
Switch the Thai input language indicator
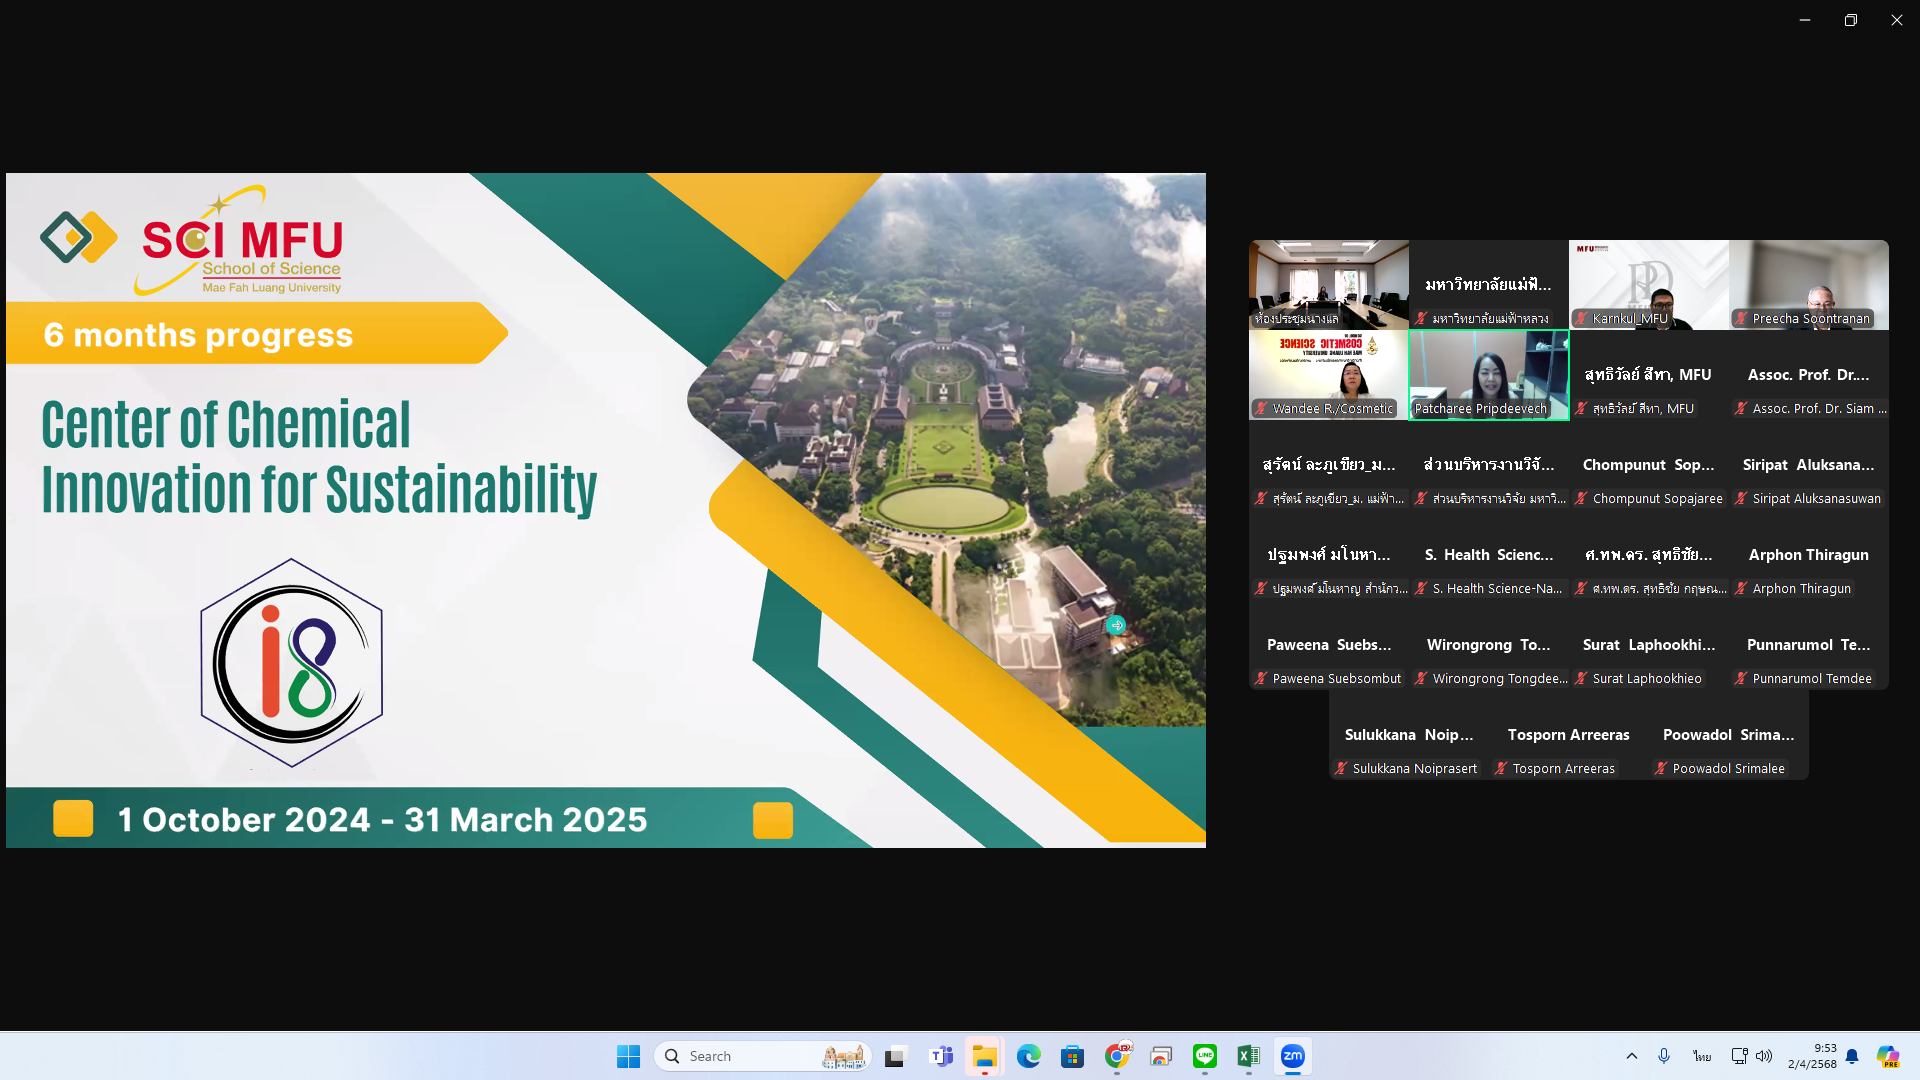tap(1702, 1056)
